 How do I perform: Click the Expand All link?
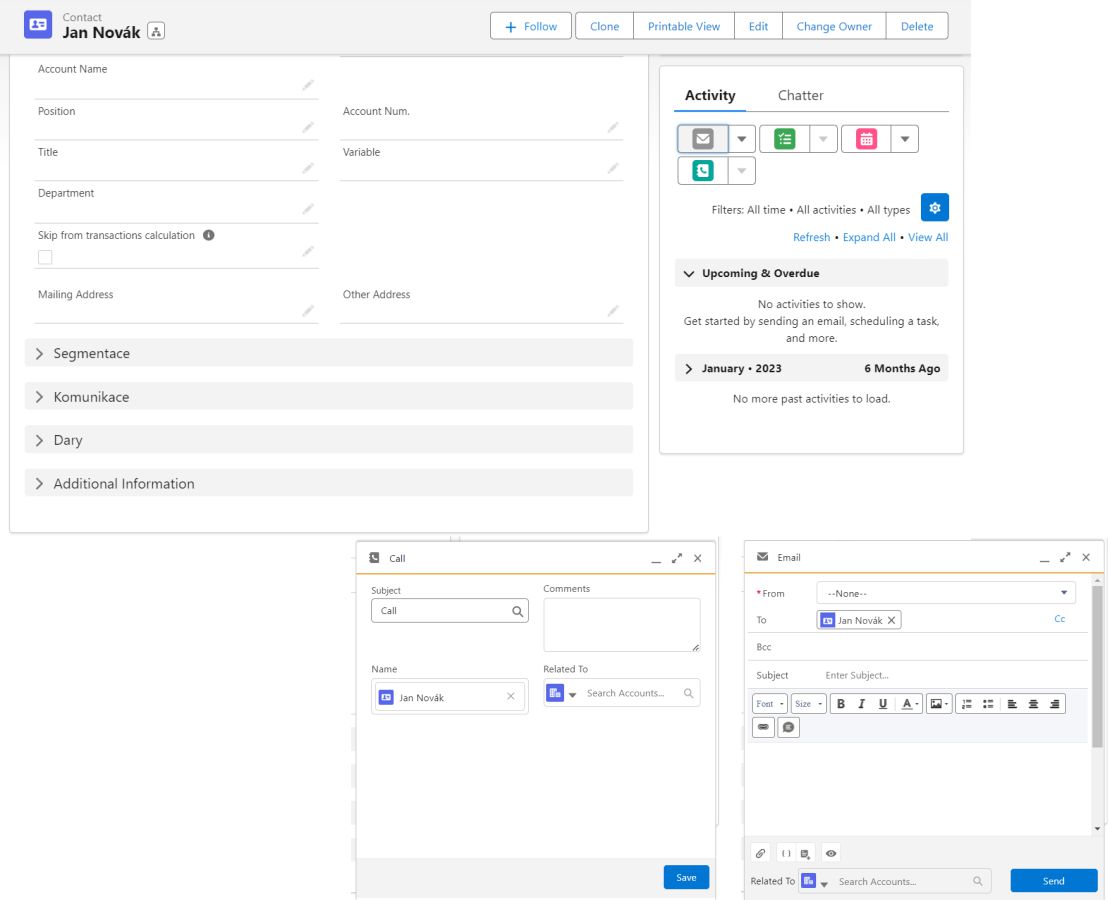pos(868,237)
